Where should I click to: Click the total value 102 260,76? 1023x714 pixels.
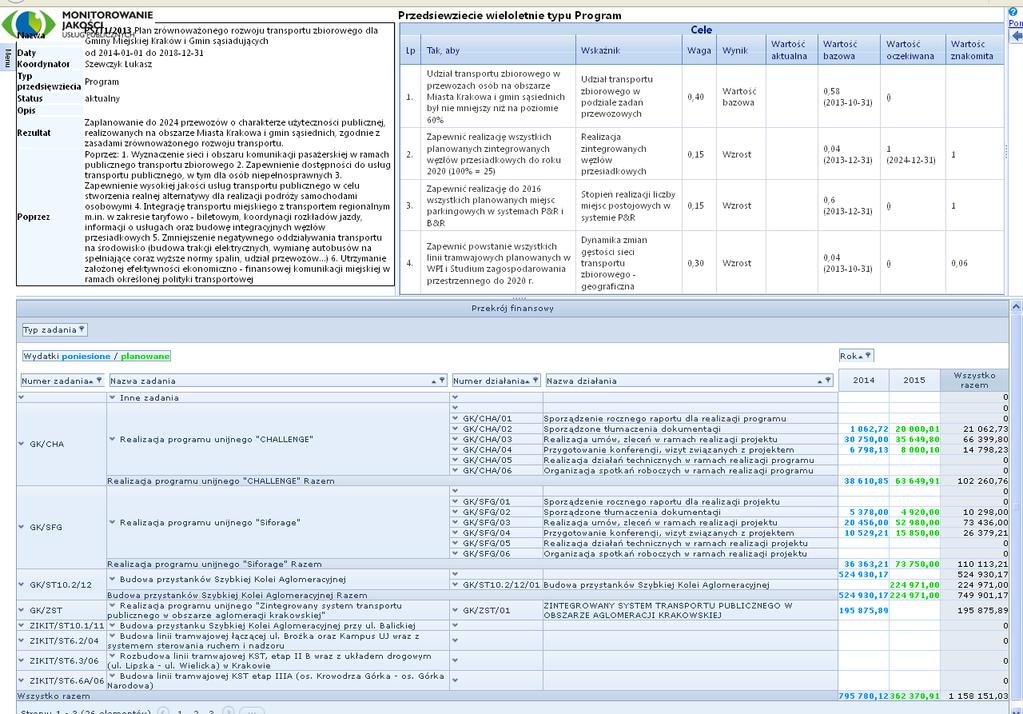[983, 481]
